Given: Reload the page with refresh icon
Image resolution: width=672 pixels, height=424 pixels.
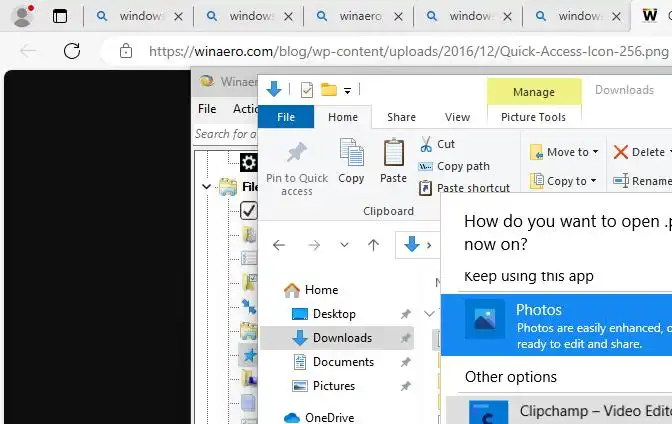Looking at the screenshot, I should tap(72, 51).
